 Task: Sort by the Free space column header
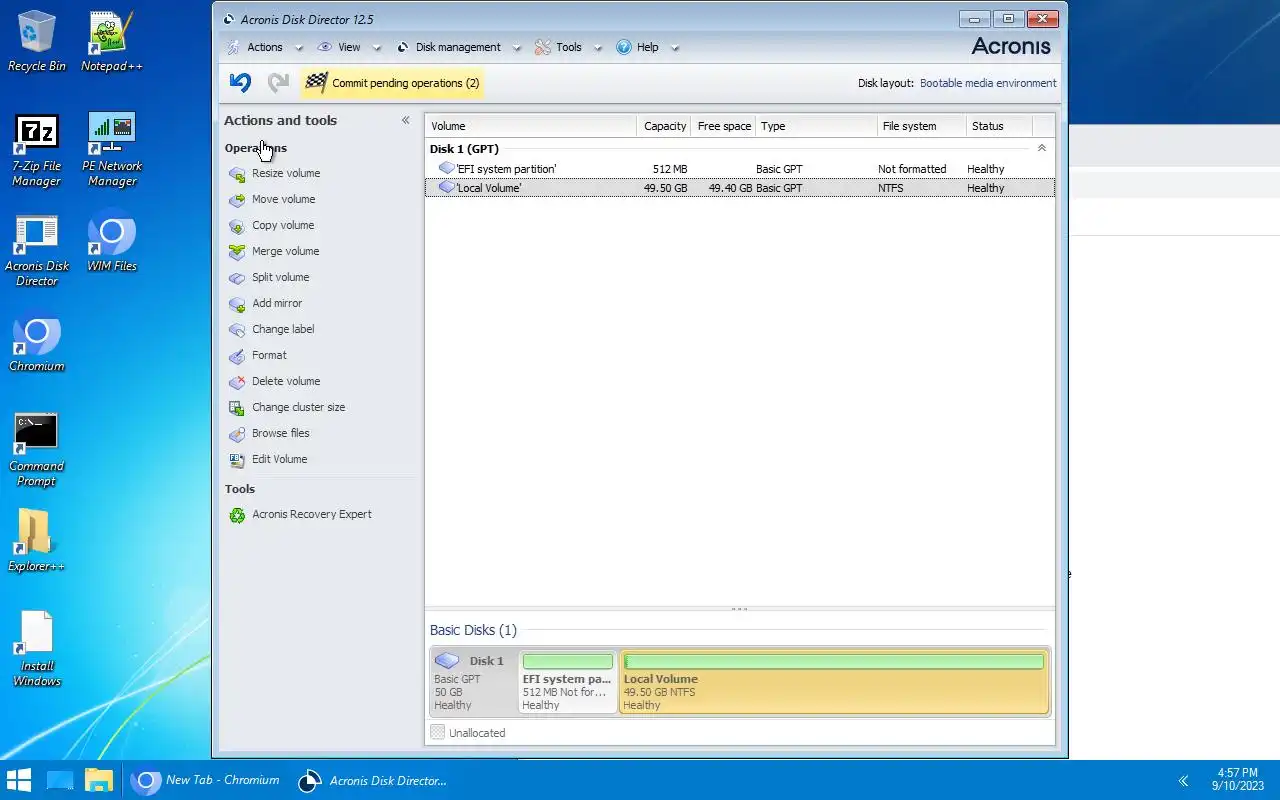tap(723, 126)
